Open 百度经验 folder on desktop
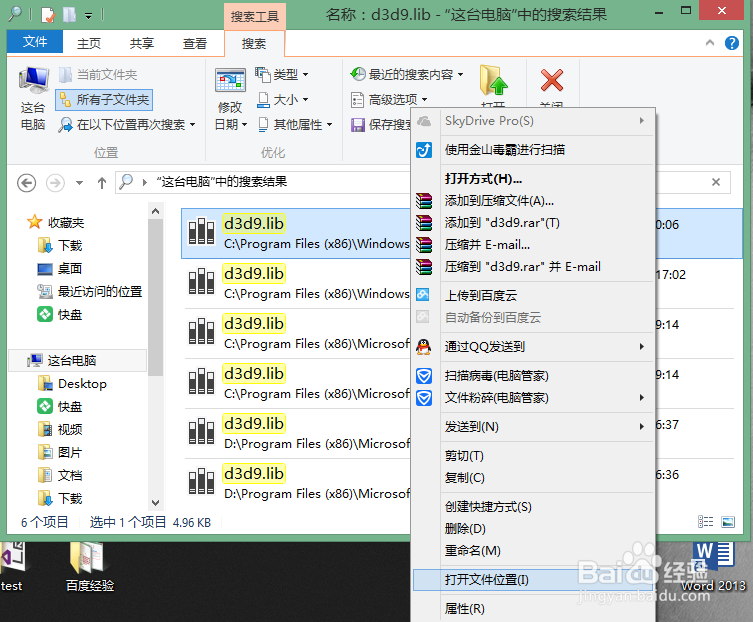 click(x=89, y=567)
